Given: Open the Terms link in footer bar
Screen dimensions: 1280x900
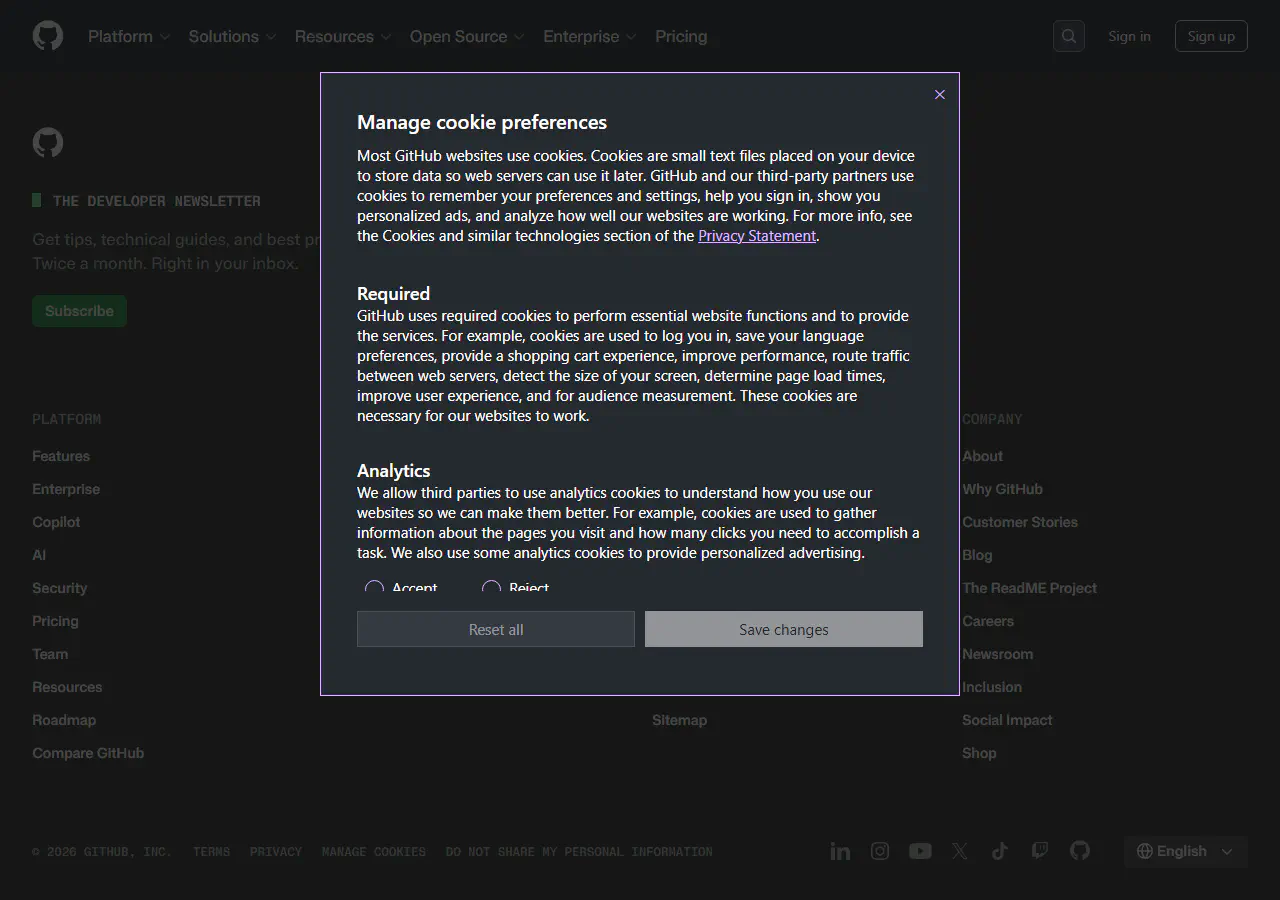Looking at the screenshot, I should pos(211,852).
